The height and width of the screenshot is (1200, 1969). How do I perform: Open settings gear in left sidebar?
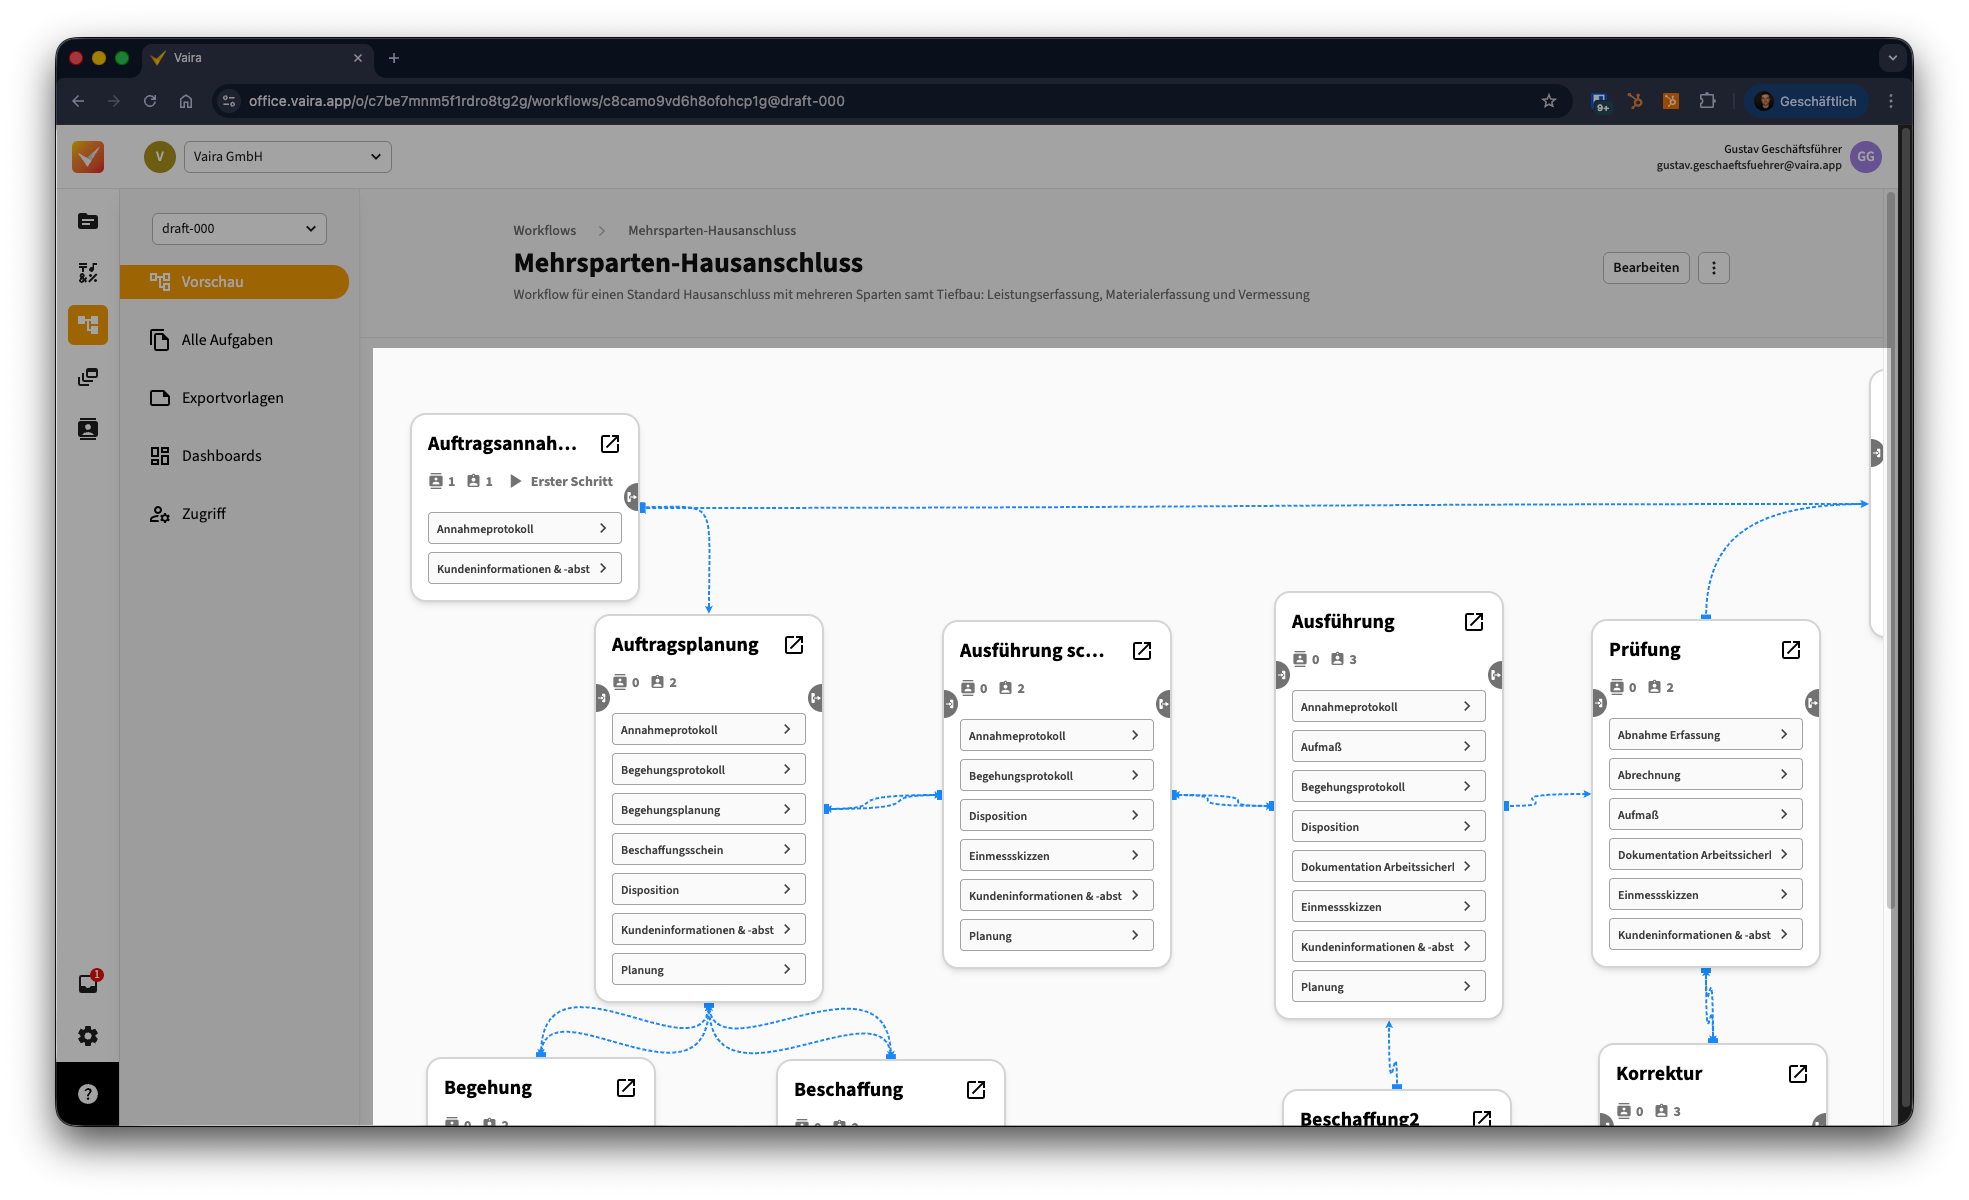coord(88,1036)
